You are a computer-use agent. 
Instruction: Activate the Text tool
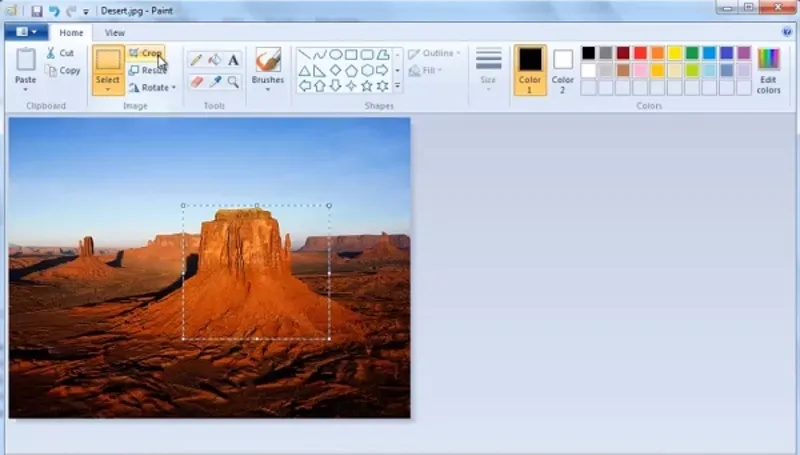[233, 60]
